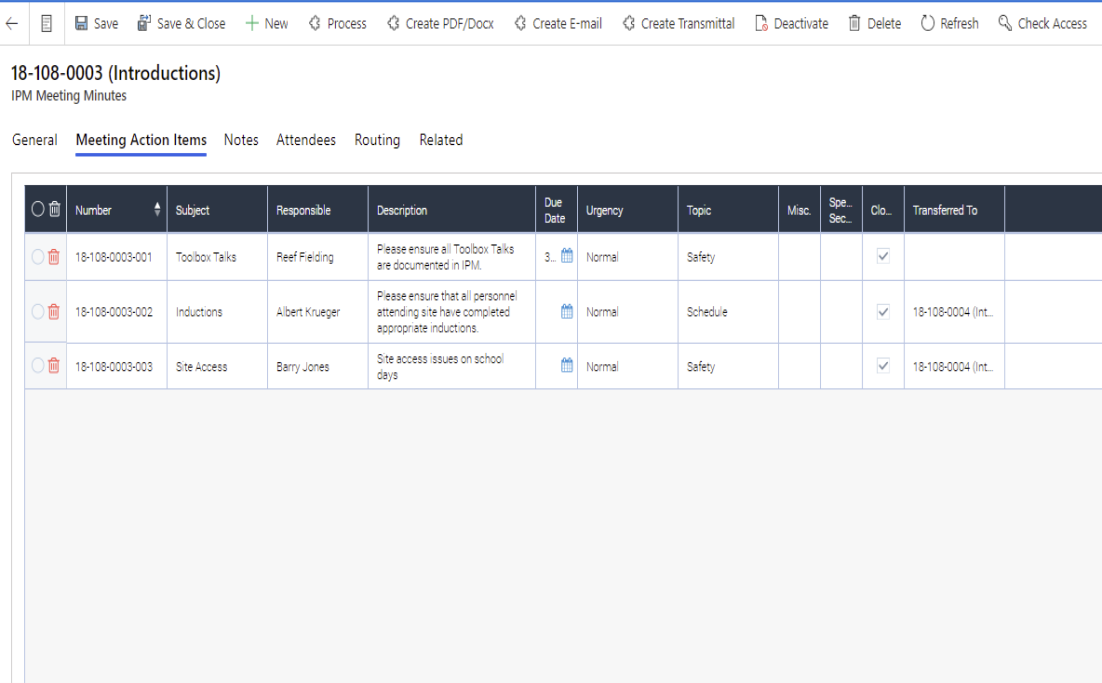Click the header delete-all trash icon
Viewport: 1102px width, 683px height.
point(55,210)
